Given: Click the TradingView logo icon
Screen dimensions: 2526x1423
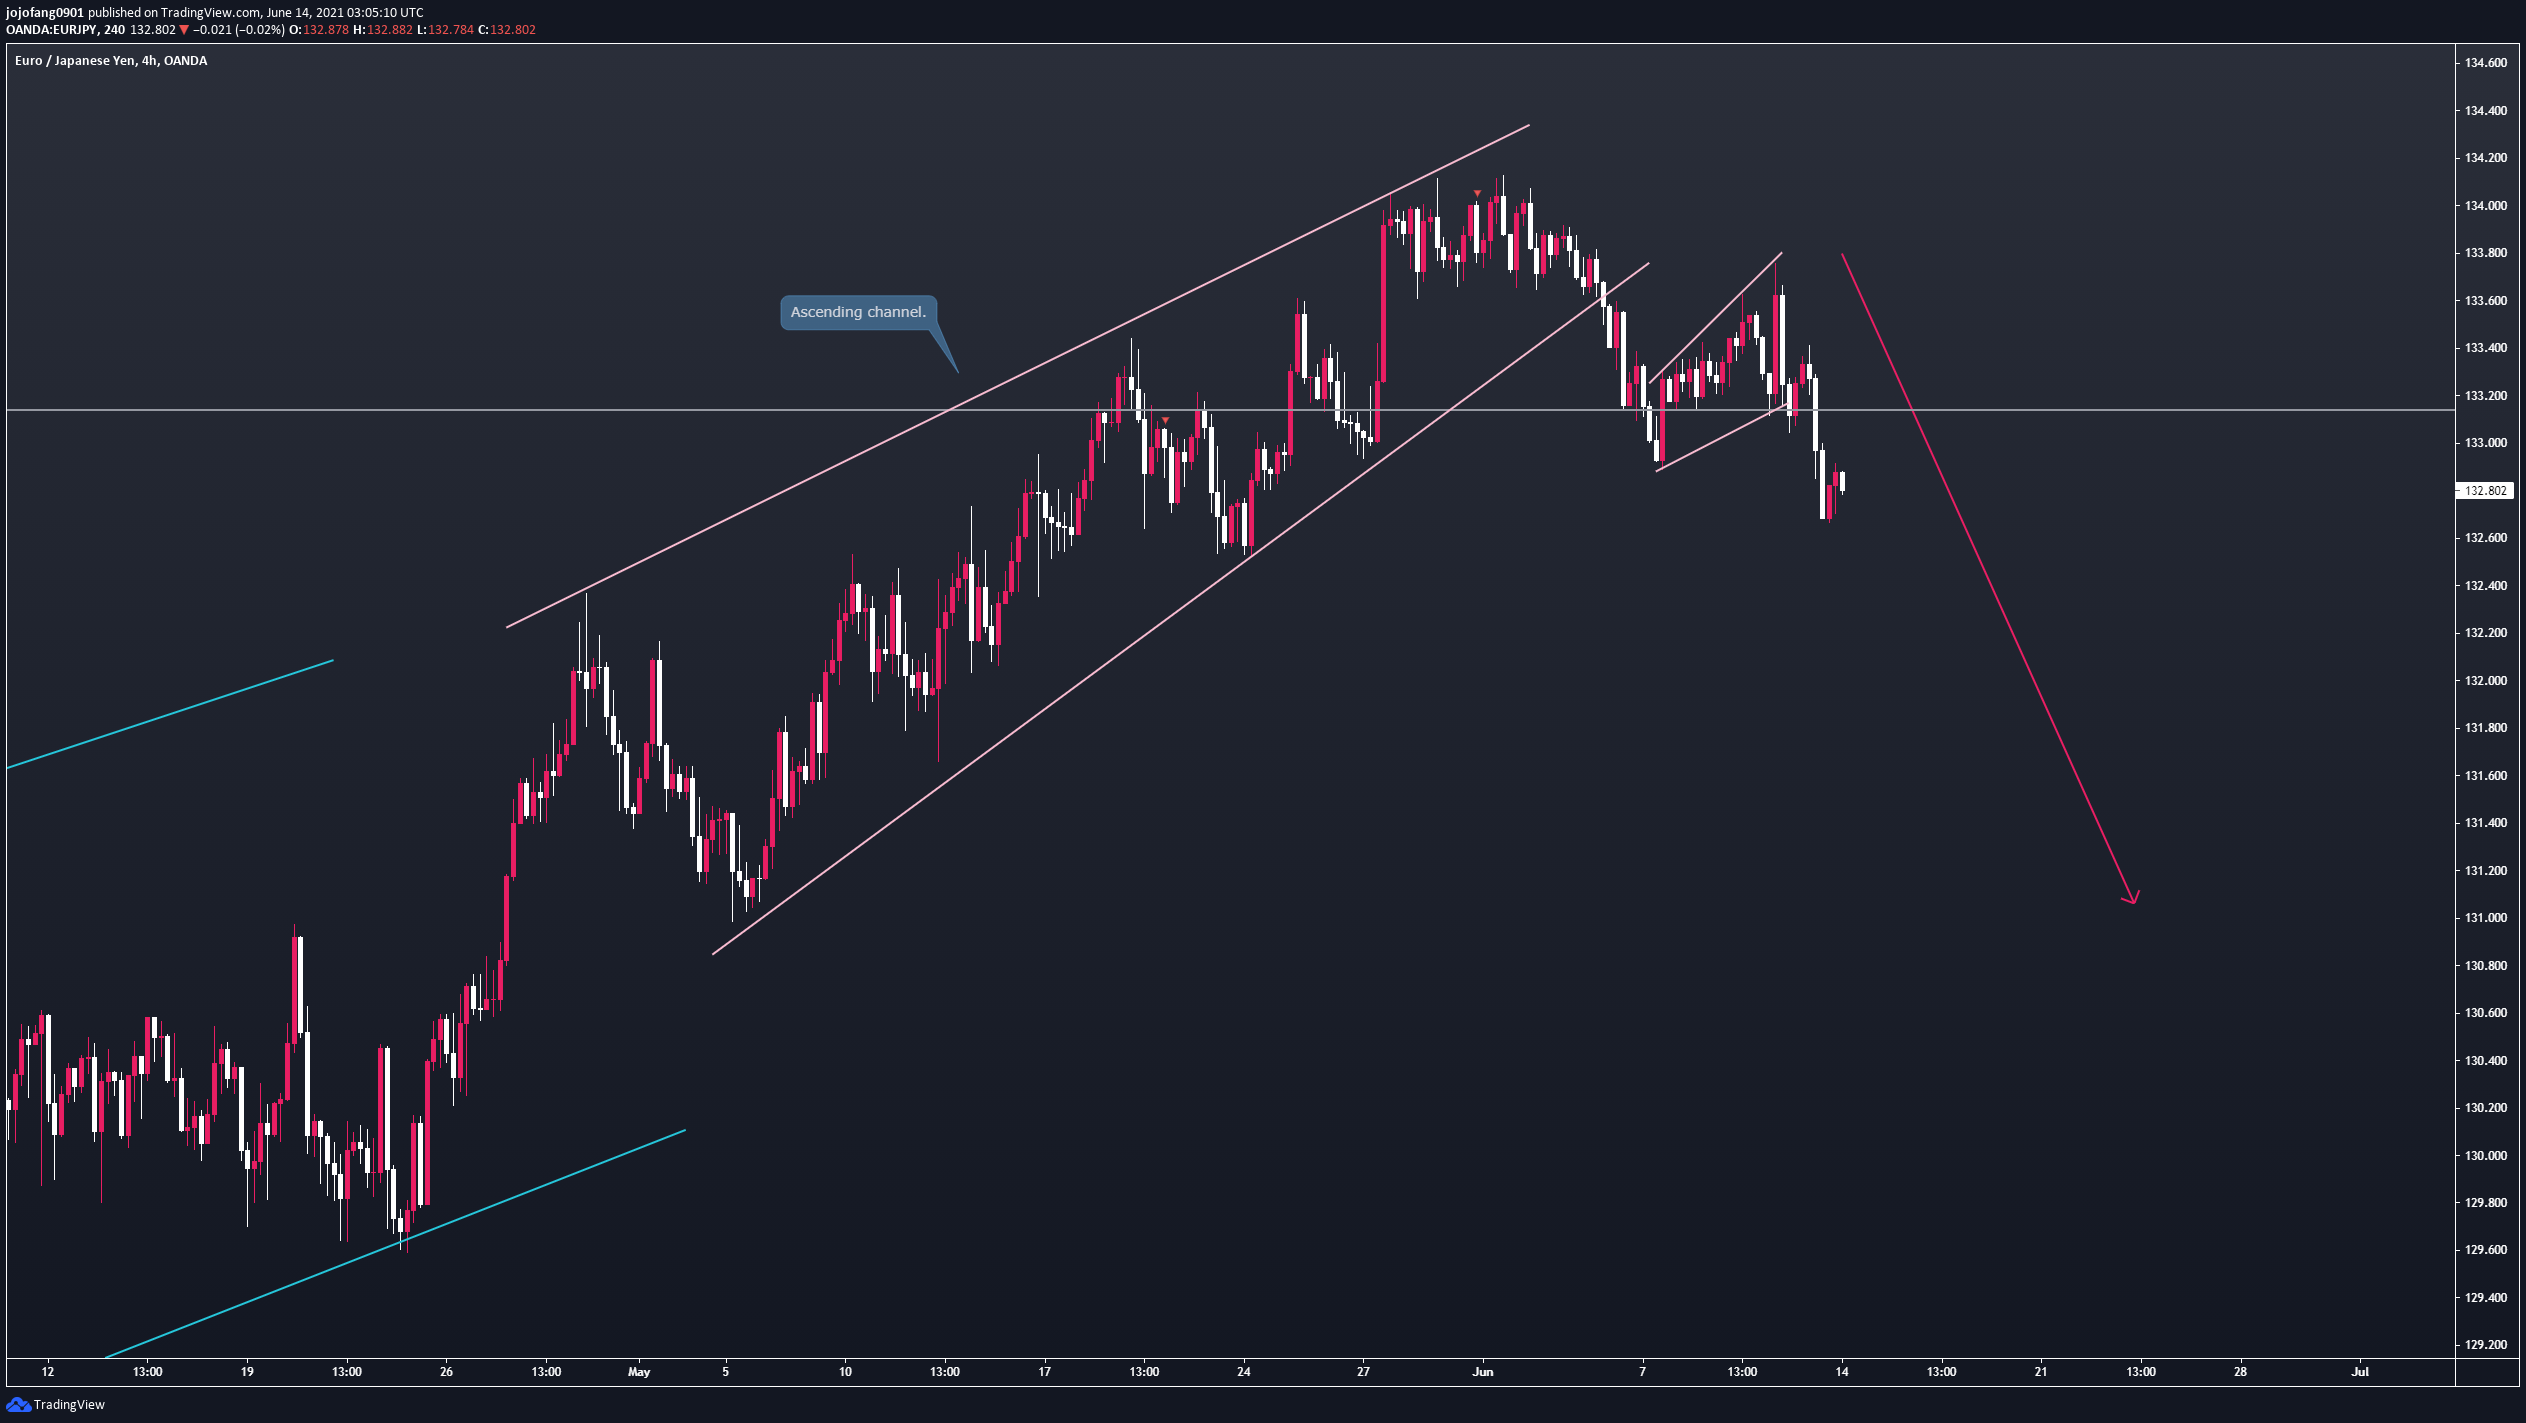Looking at the screenshot, I should pos(18,1404).
